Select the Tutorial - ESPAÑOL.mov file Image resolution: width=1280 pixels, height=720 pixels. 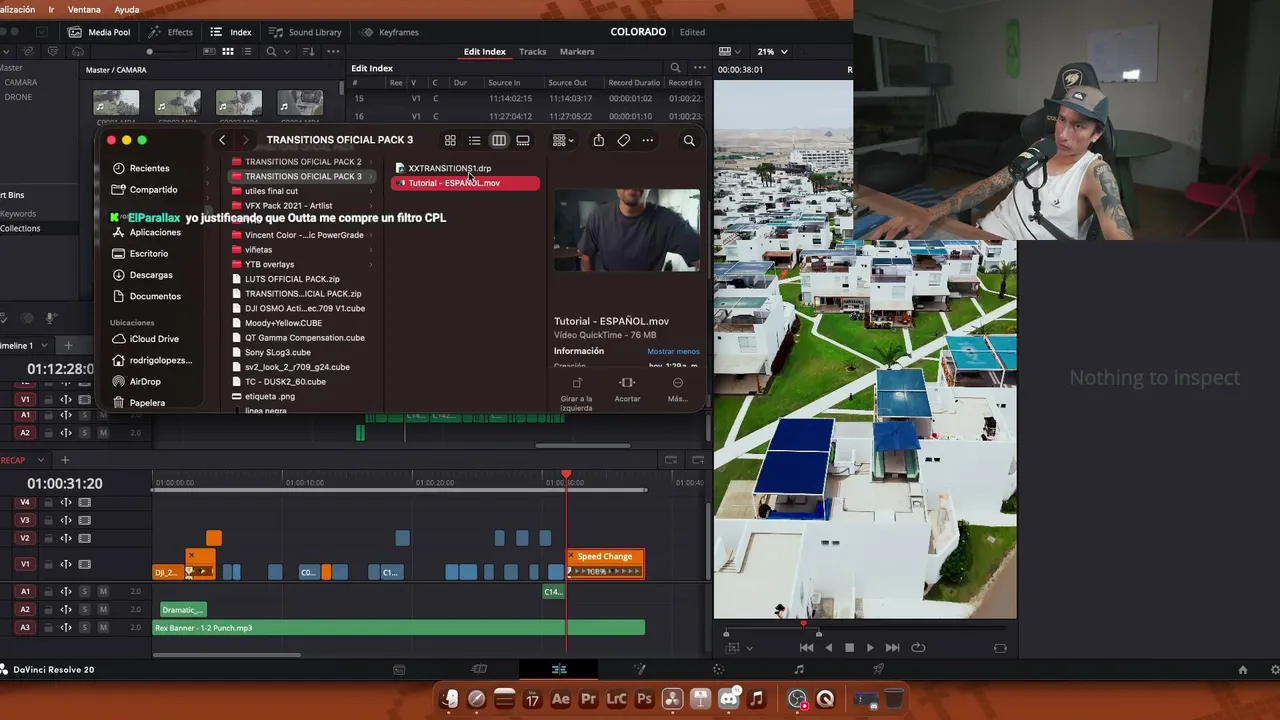465,183
